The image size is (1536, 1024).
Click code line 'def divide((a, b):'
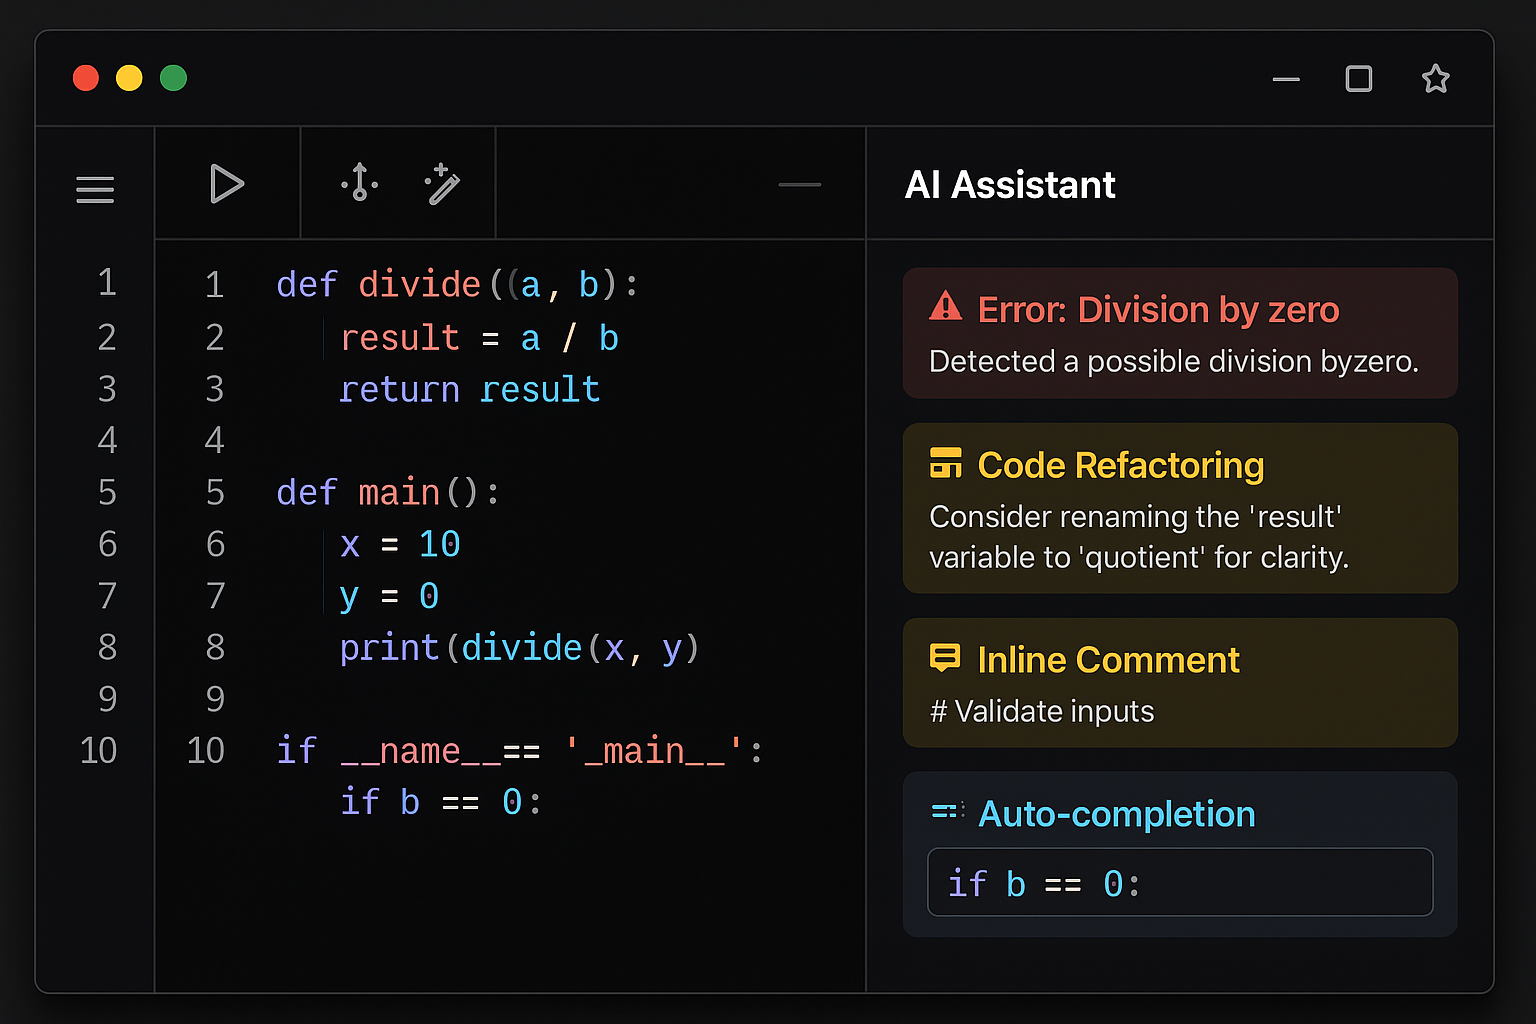[x=457, y=285]
